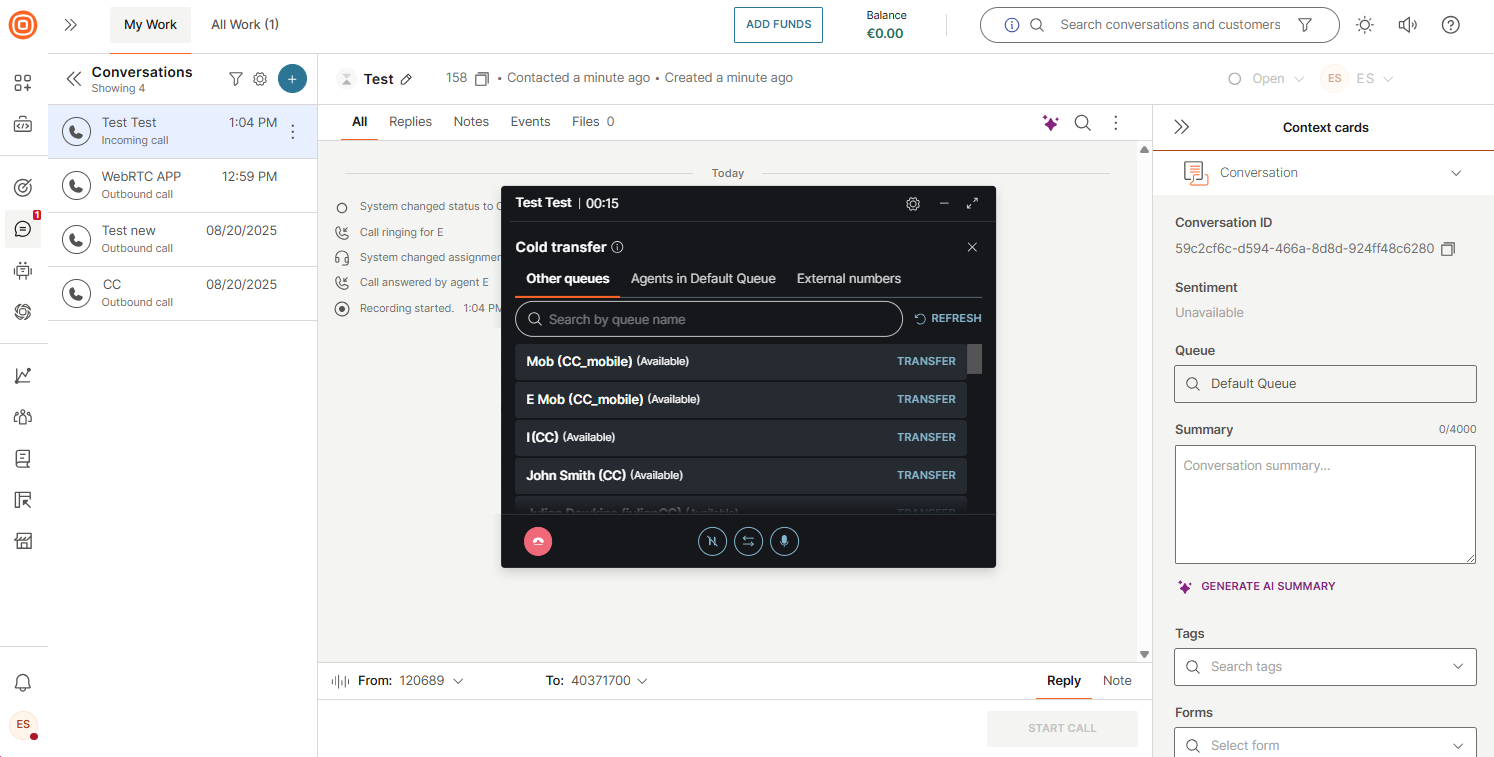Open the ES assignee dropdown
This screenshot has height=757, width=1494.
coord(1358,78)
